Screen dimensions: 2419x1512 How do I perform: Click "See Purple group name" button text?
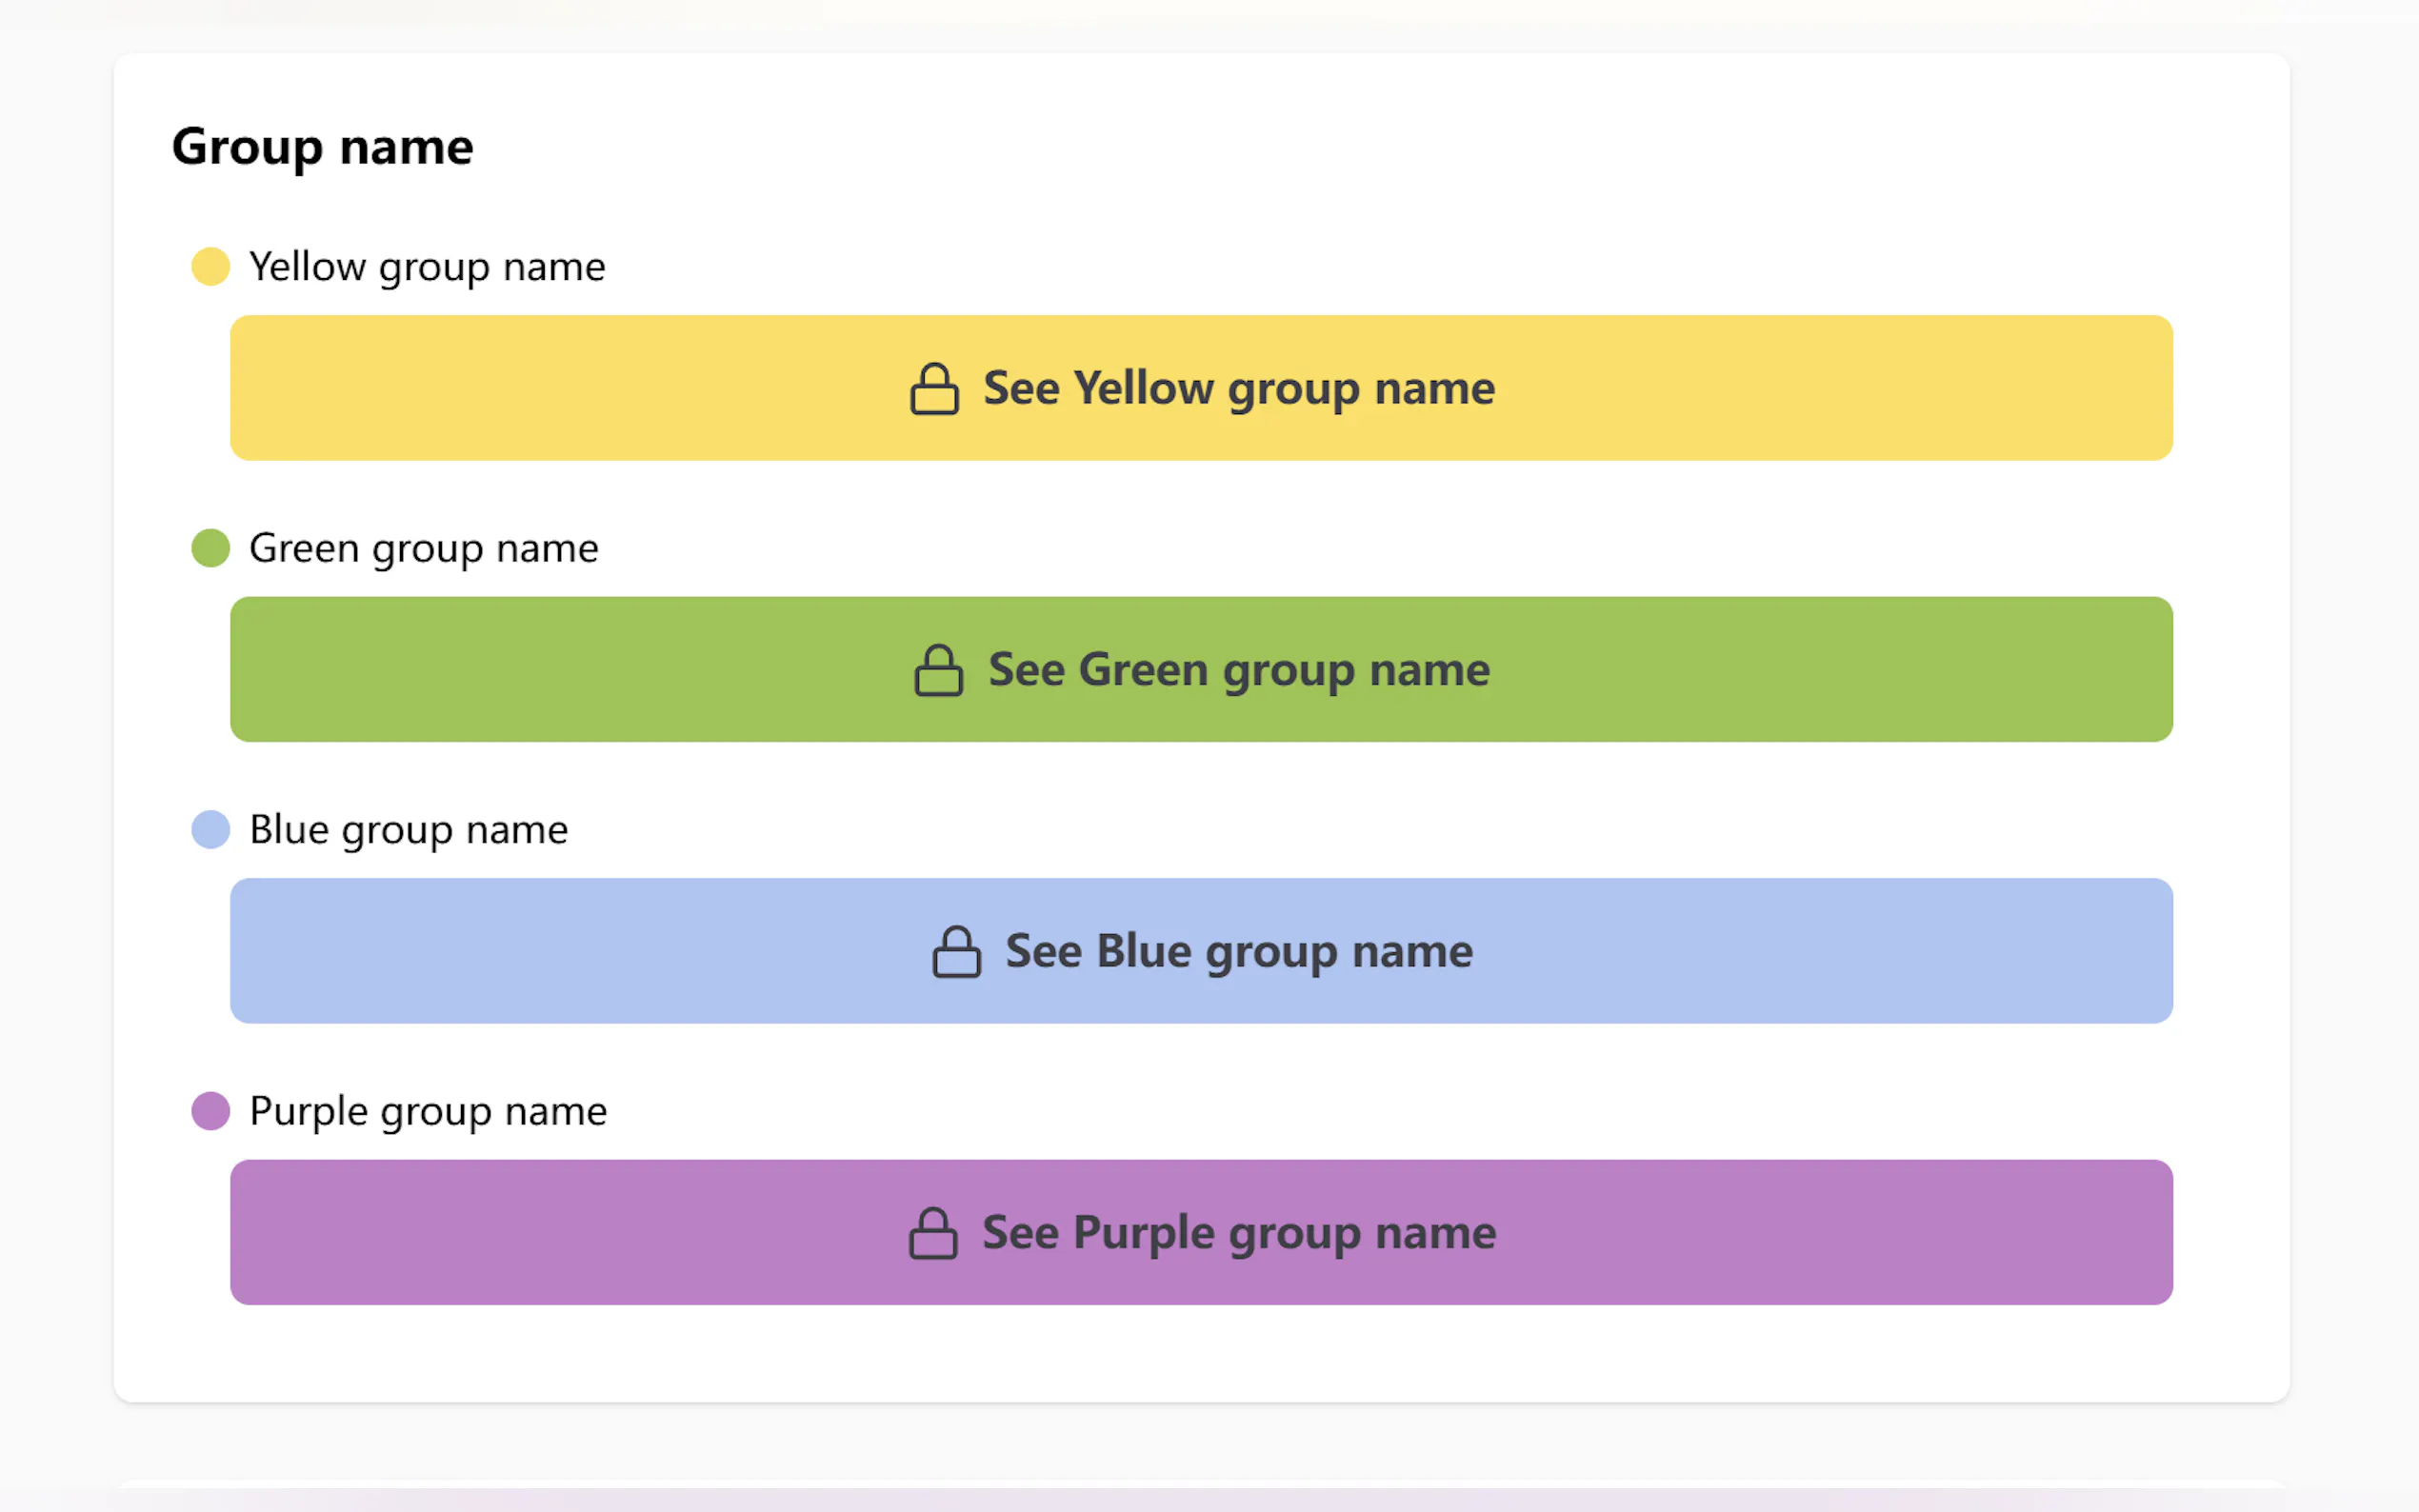coord(1238,1233)
